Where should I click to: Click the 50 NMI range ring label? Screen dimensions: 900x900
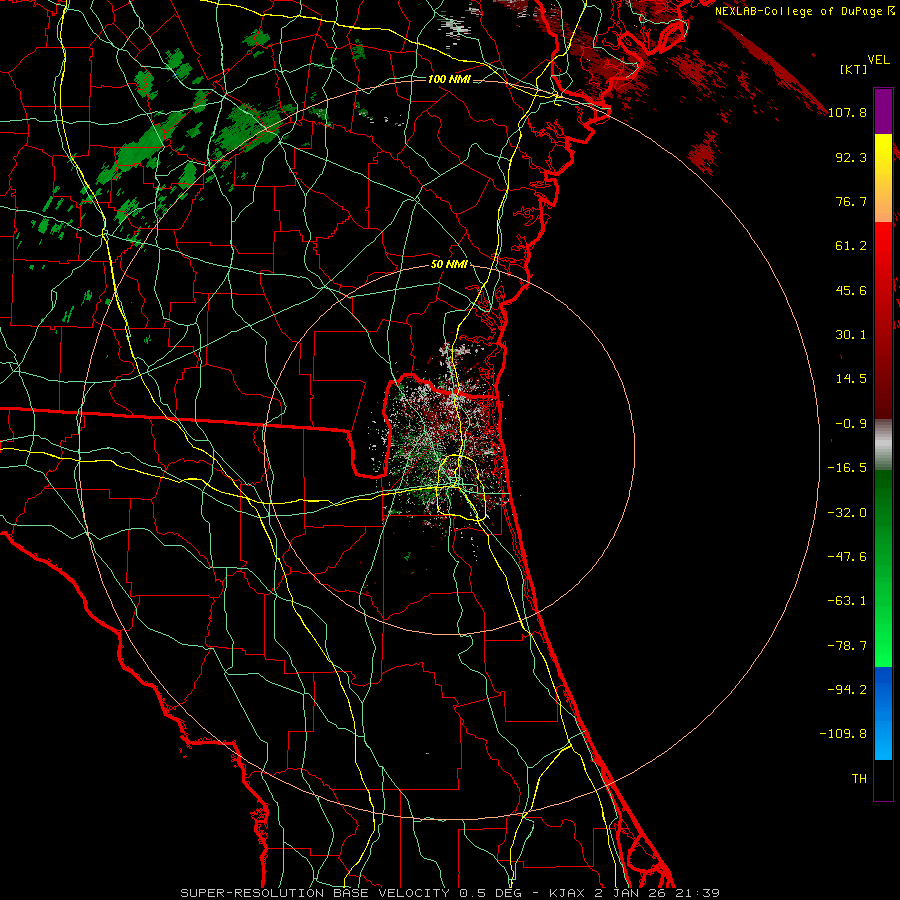click(449, 264)
